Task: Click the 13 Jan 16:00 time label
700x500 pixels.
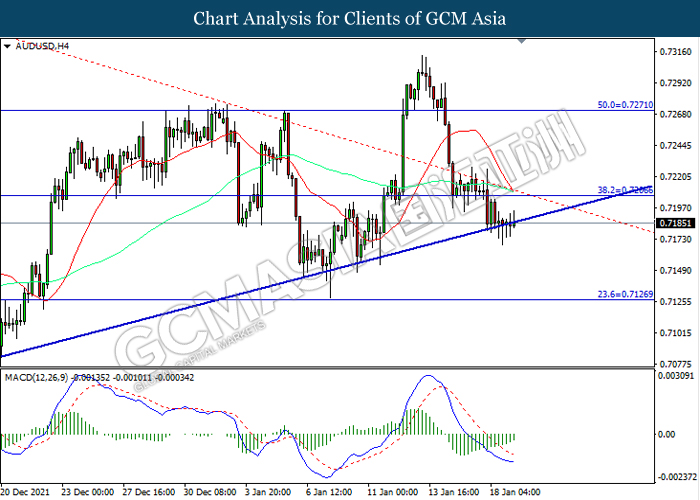Action: (x=454, y=492)
